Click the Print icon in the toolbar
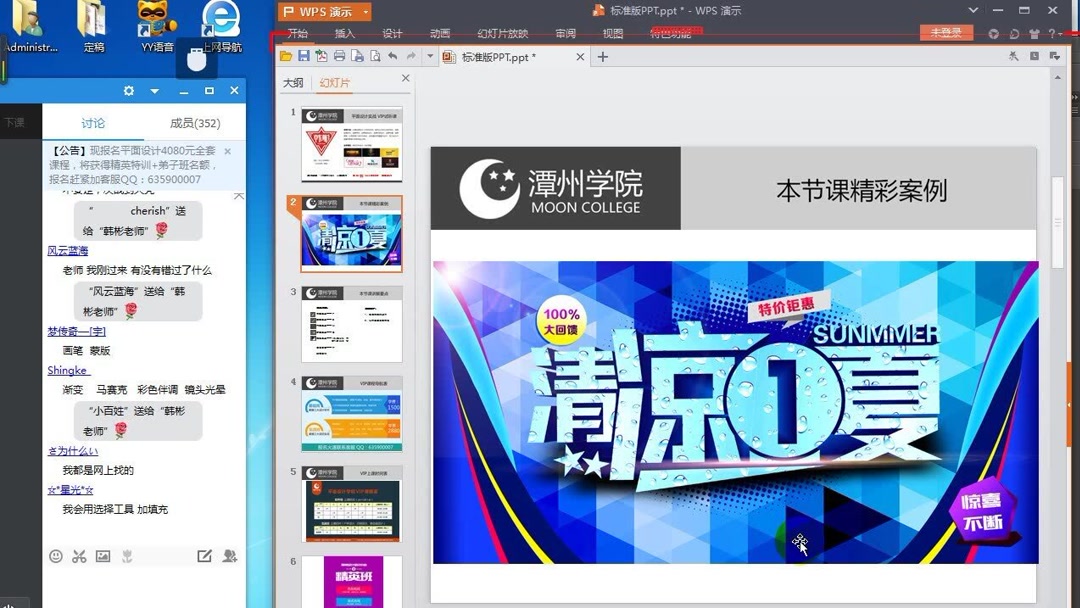This screenshot has width=1080, height=608. (x=340, y=56)
